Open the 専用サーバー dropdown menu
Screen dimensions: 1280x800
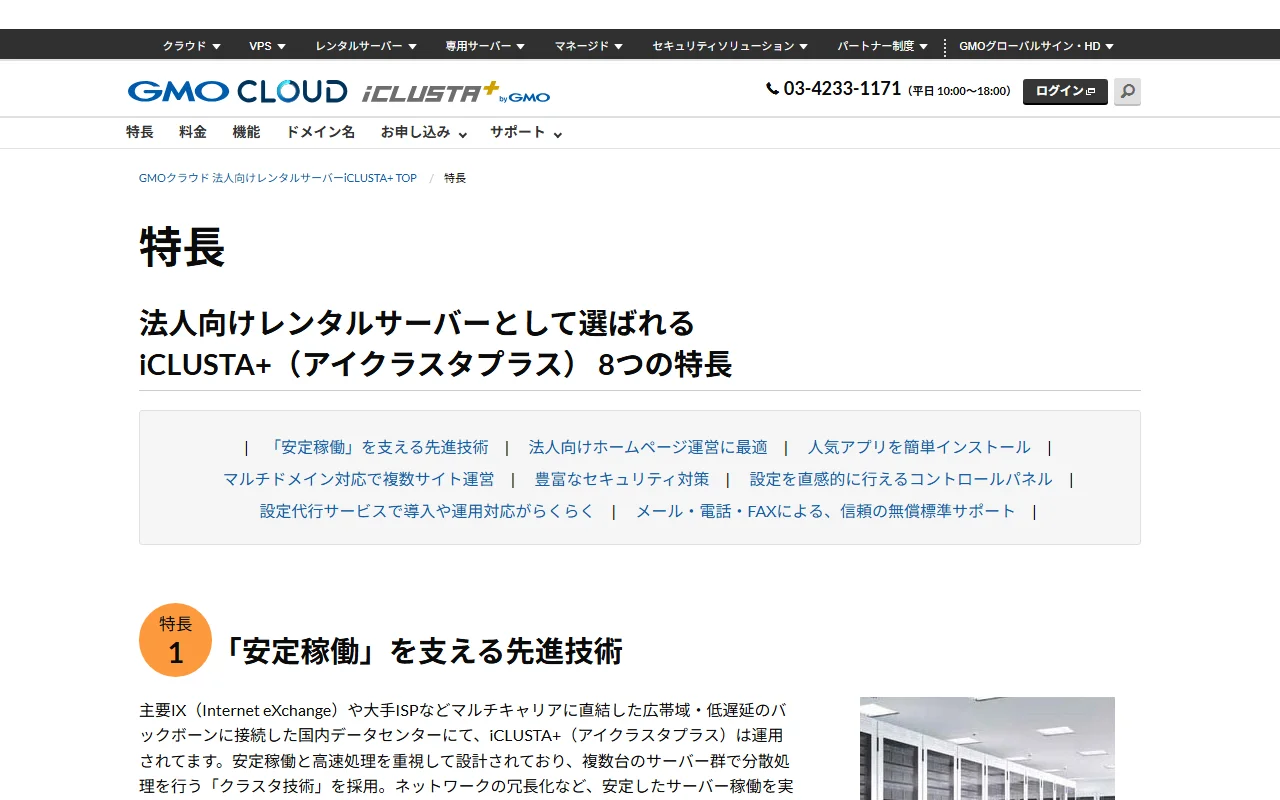[x=486, y=46]
